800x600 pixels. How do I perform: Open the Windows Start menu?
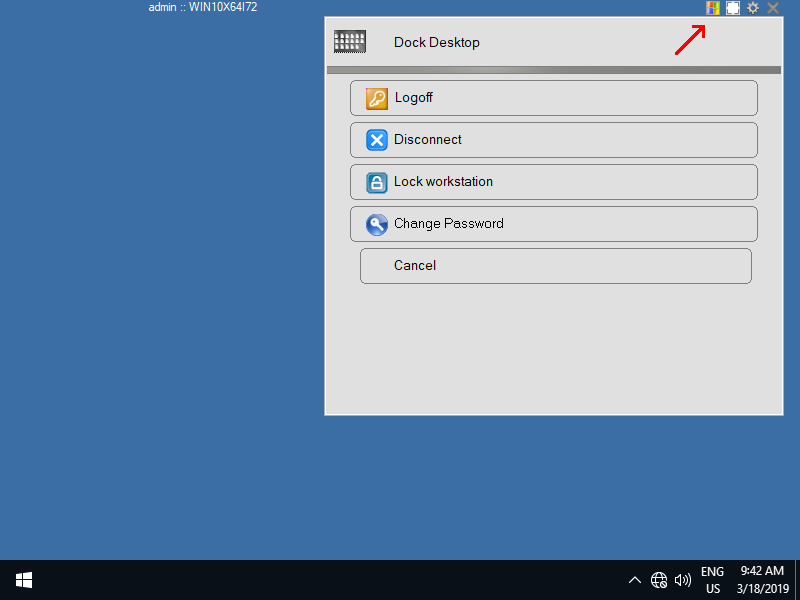(24, 580)
